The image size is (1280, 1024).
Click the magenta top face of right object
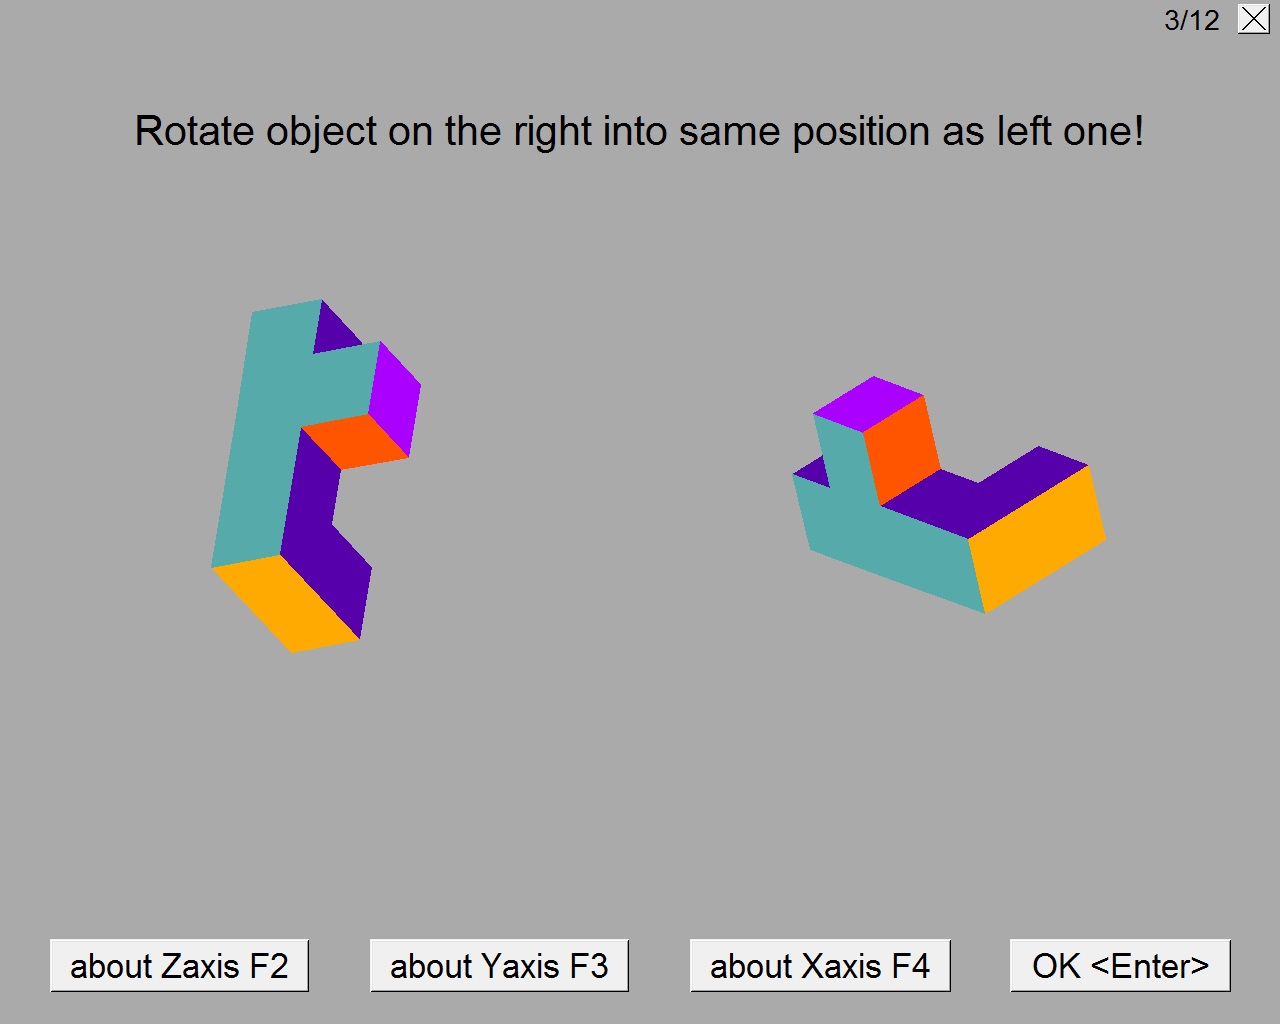click(x=868, y=403)
